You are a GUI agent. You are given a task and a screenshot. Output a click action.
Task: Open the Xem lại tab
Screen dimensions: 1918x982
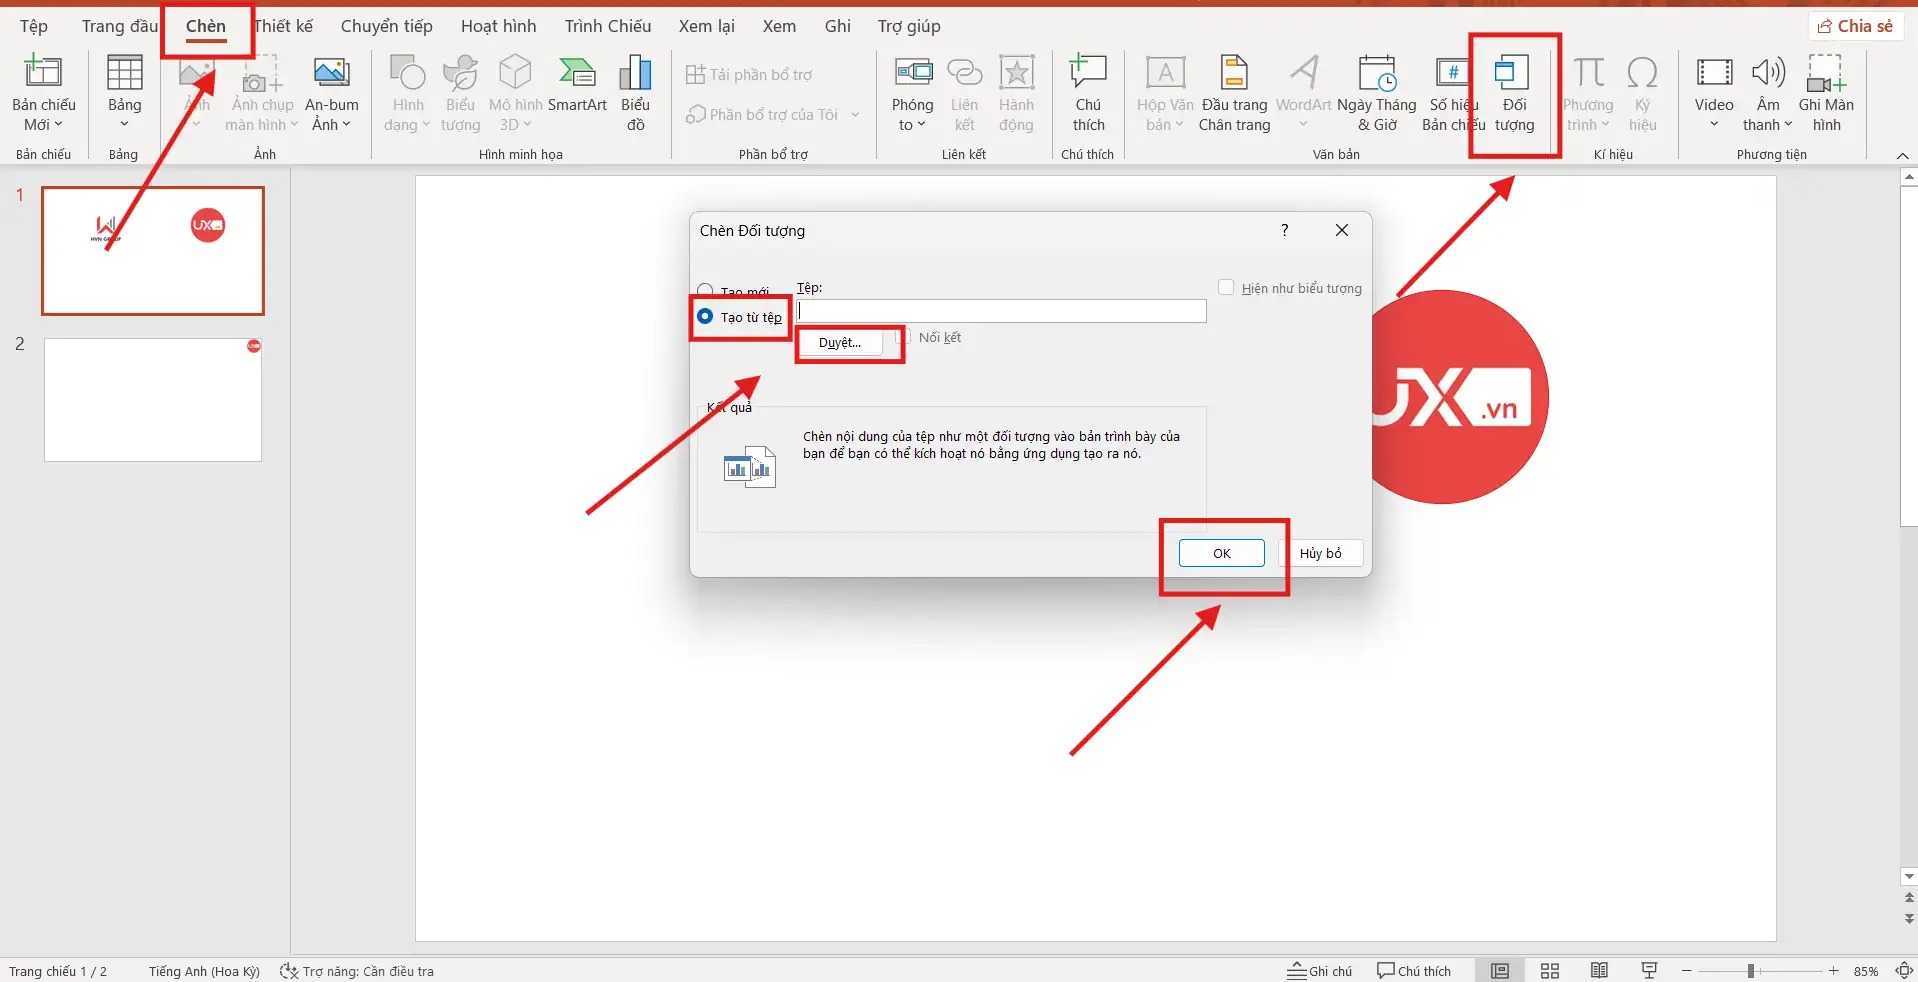pos(705,26)
